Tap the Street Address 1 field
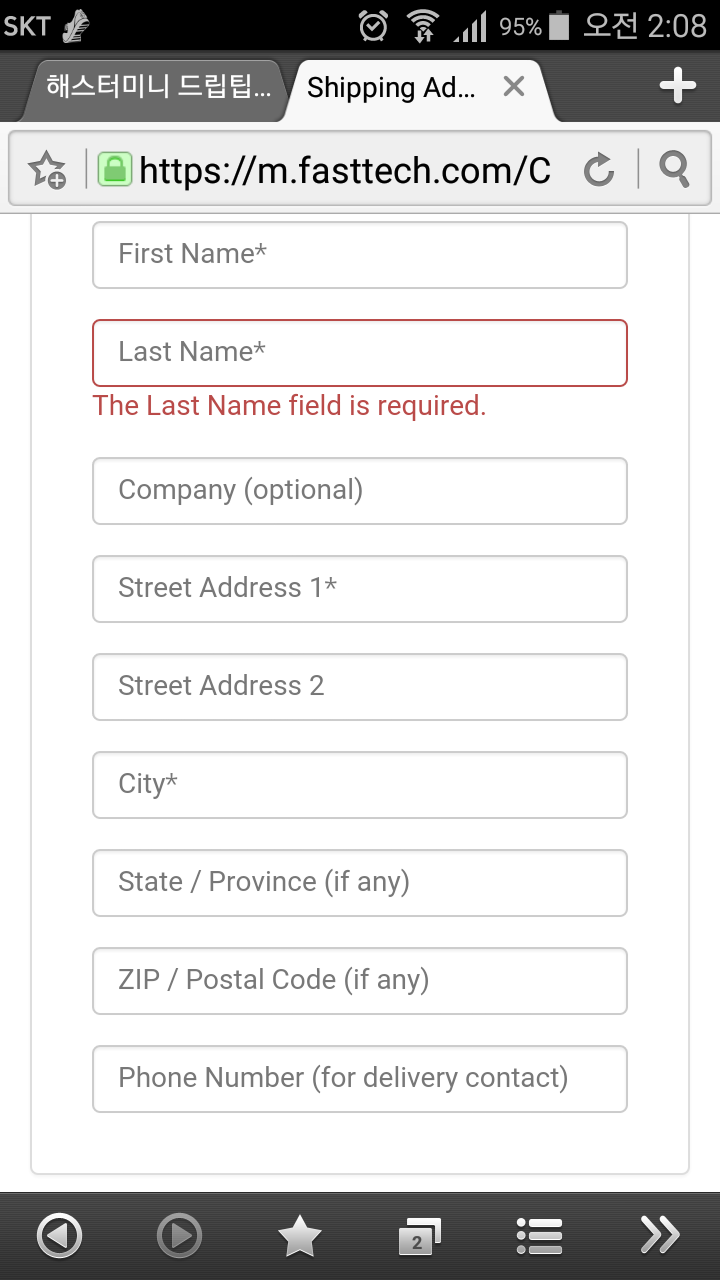This screenshot has height=1280, width=720. pos(360,589)
